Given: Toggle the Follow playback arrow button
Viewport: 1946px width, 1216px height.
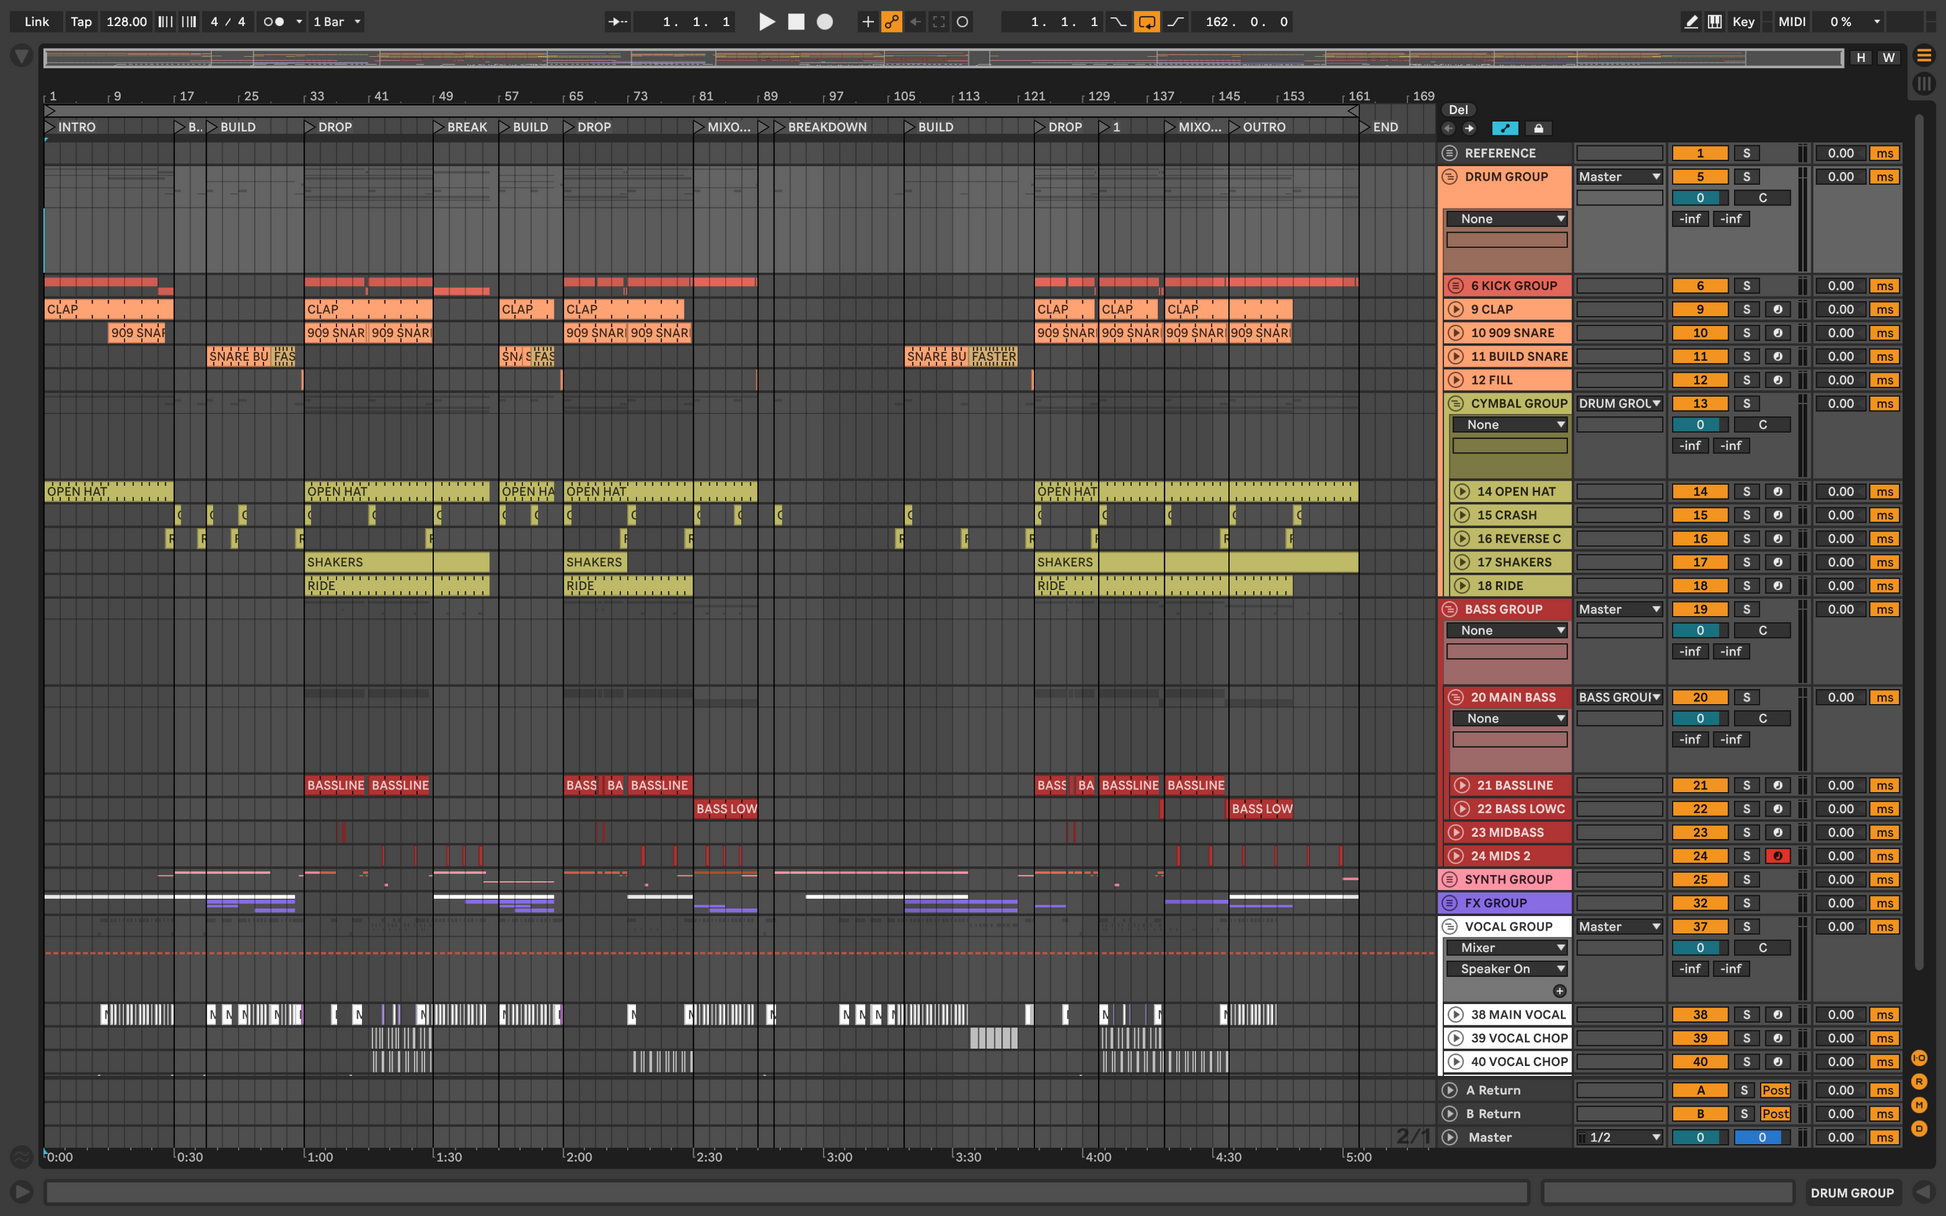Looking at the screenshot, I should click(618, 21).
